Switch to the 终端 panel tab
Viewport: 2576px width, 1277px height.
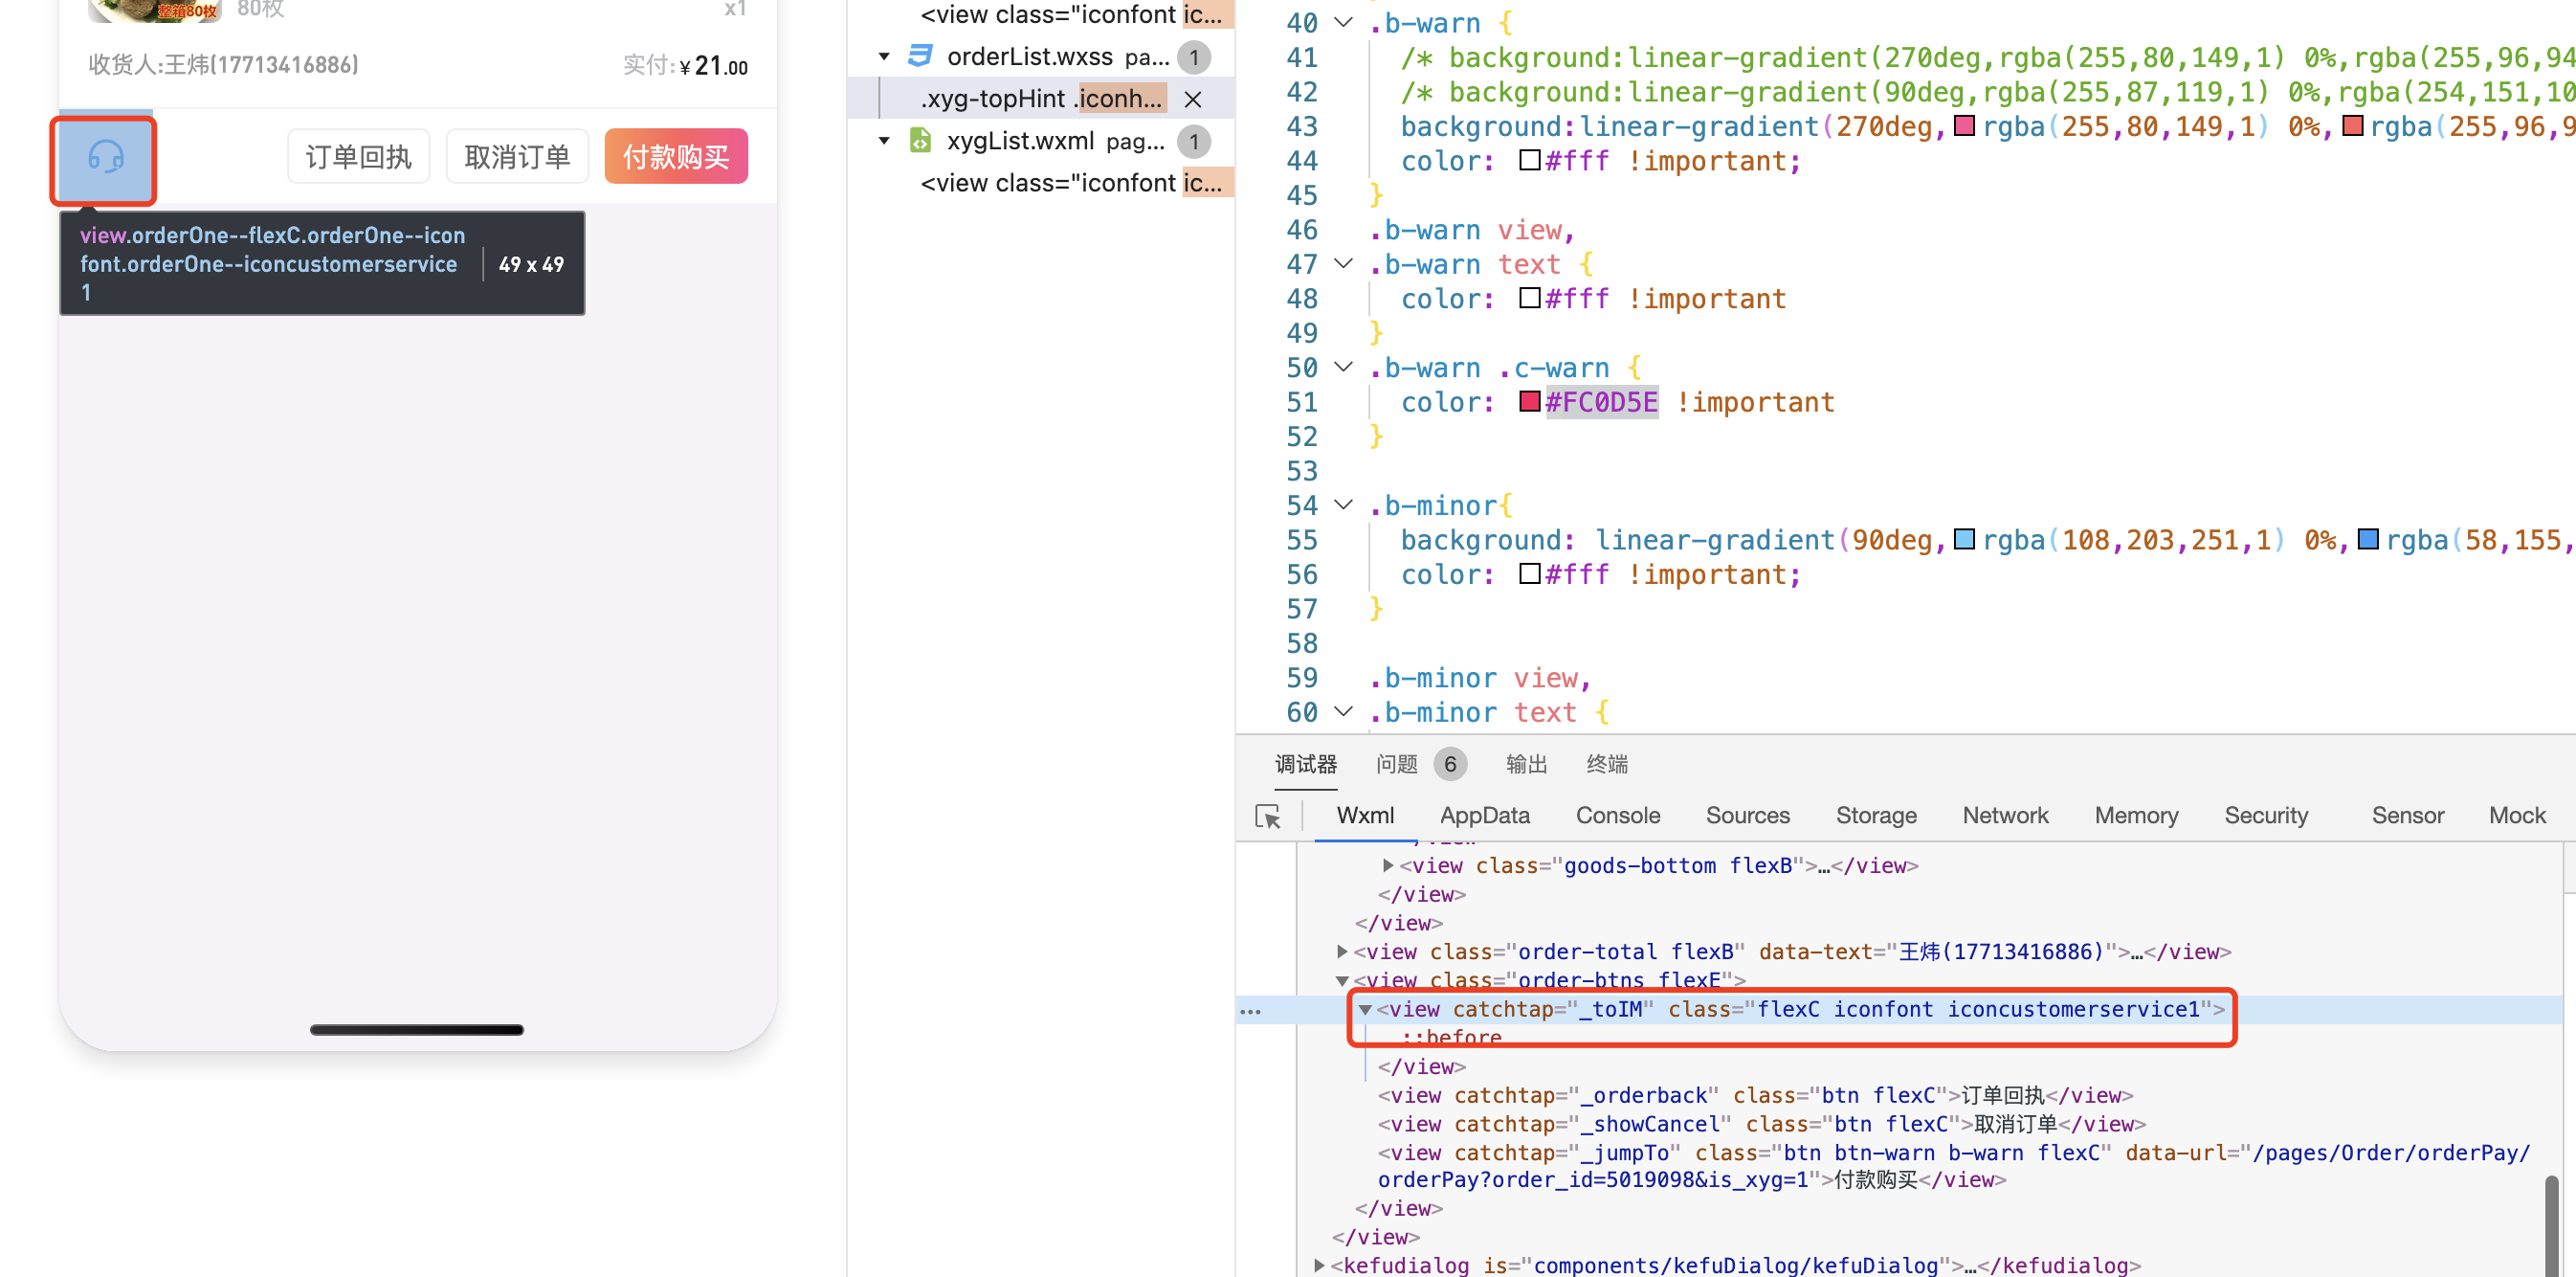1606,764
